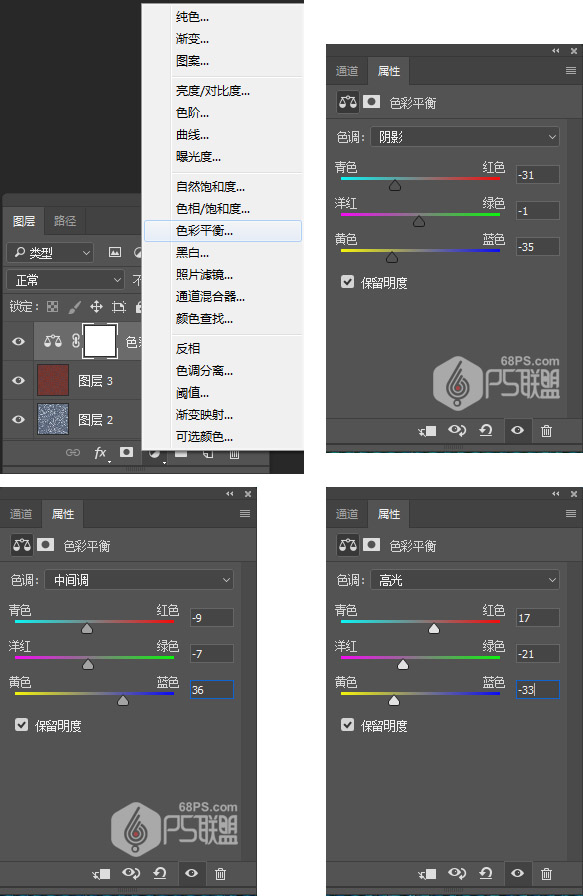Collapse the 阴影 properties panel with double arrows
The height and width of the screenshot is (896, 583).
(x=556, y=51)
